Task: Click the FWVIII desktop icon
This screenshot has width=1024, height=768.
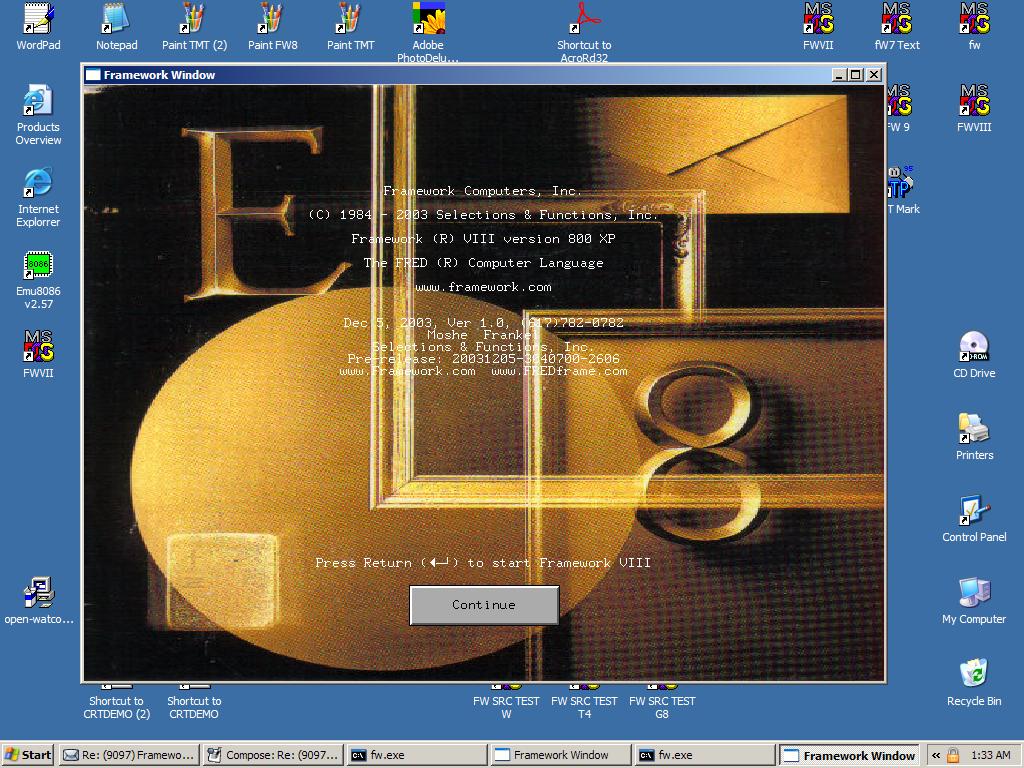Action: [x=974, y=108]
